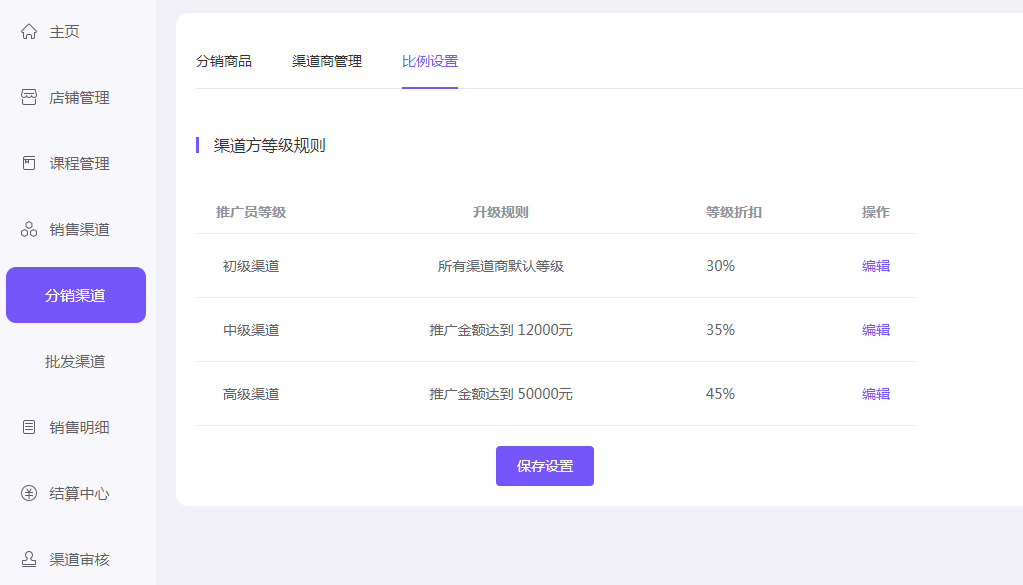Switch to the 渠道商管理 tab
This screenshot has height=585, width=1023.
[x=327, y=62]
